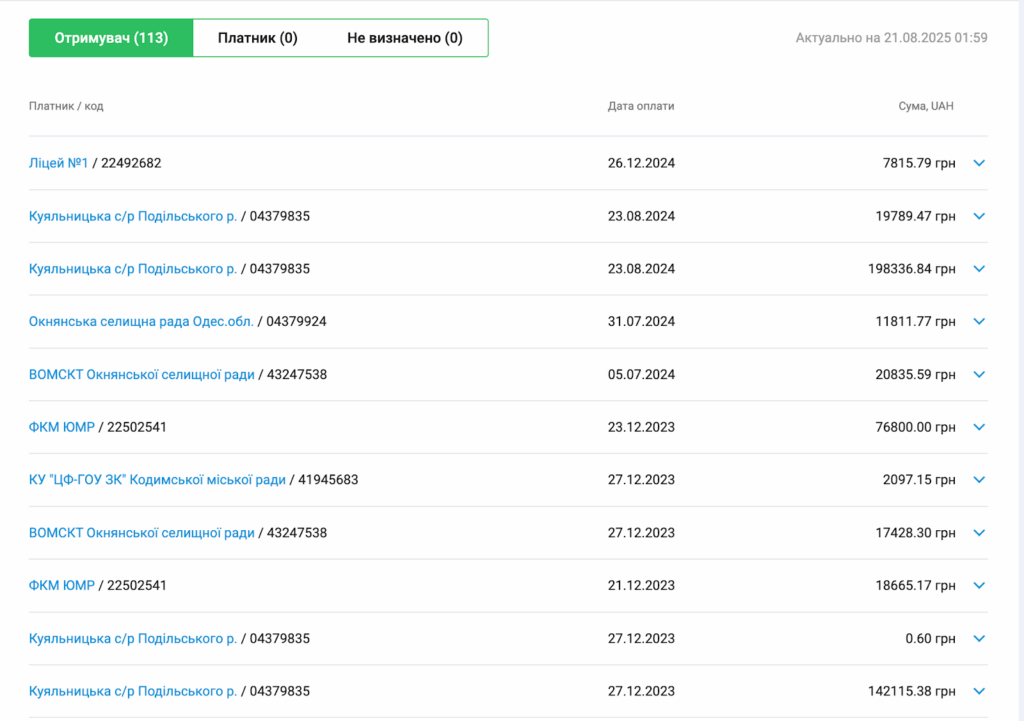This screenshot has width=1024, height=721.
Task: Expand the 19789.47 грн payment details
Action: click(x=979, y=216)
